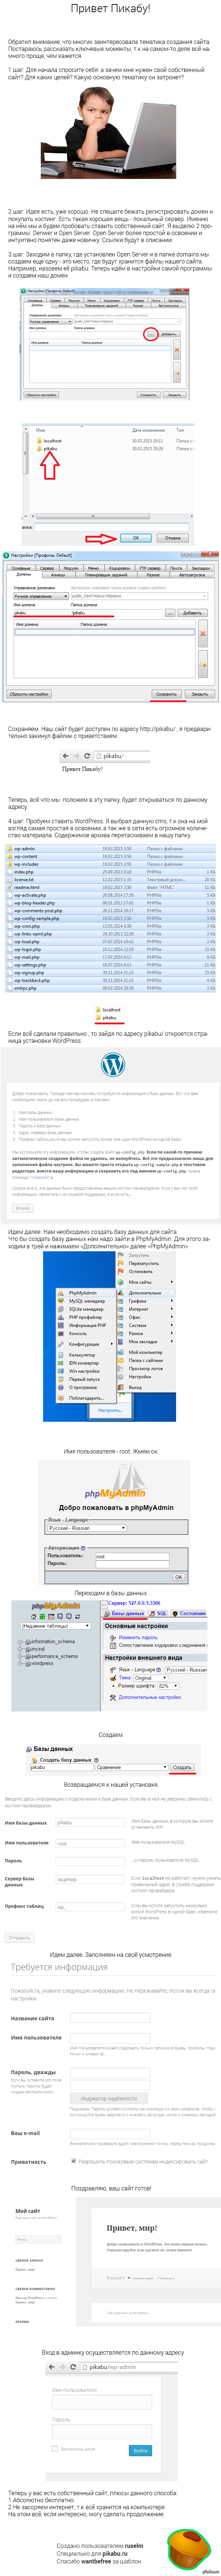
Task: Click the OK button on phpMyAdmin login form
Action: coord(179,1577)
